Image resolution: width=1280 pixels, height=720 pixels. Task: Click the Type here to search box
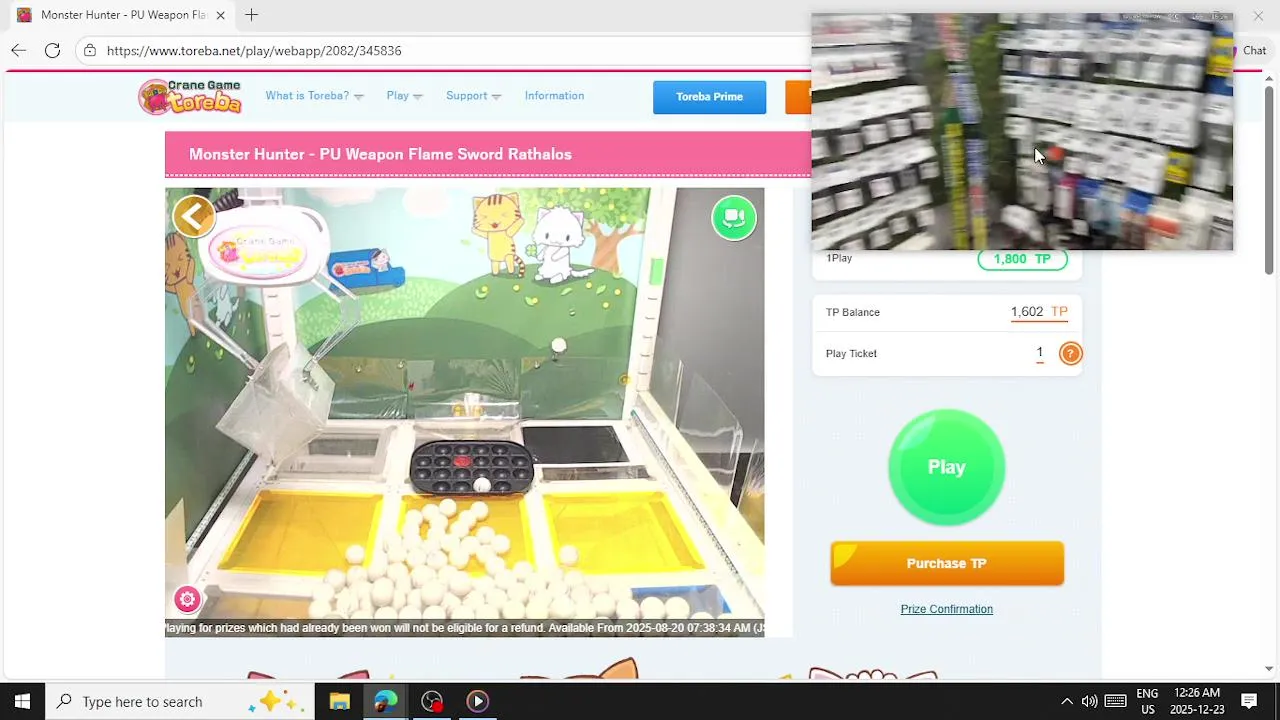click(x=180, y=701)
